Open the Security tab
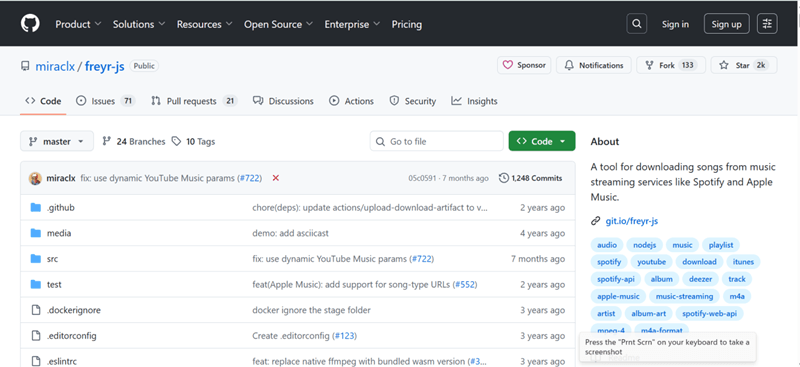 pos(413,101)
